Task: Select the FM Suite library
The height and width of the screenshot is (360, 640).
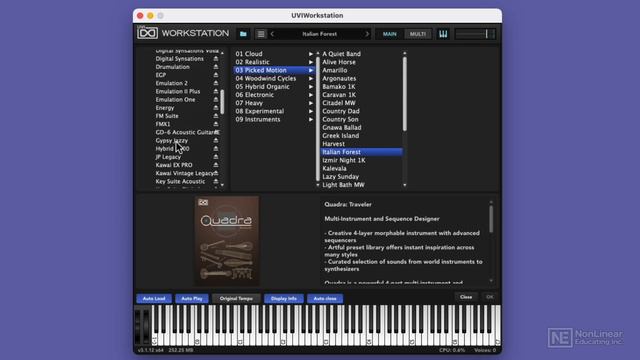Action: pyautogui.click(x=167, y=116)
